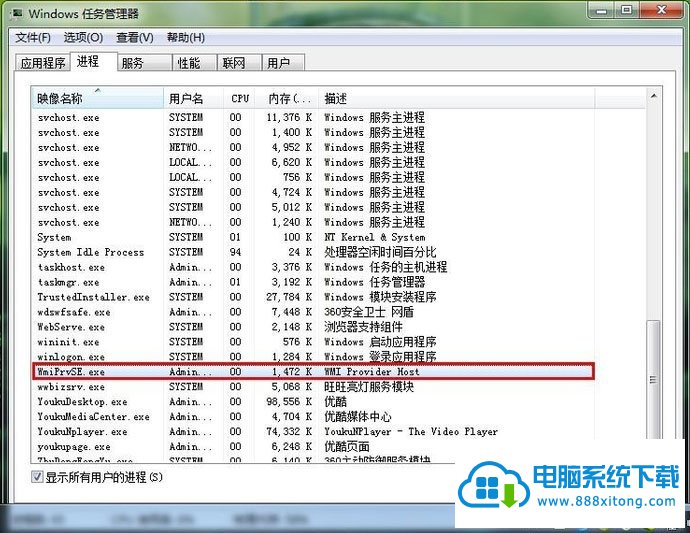690x533 pixels.
Task: Select the YoukuDesktop.exe process
Action: 313,402
